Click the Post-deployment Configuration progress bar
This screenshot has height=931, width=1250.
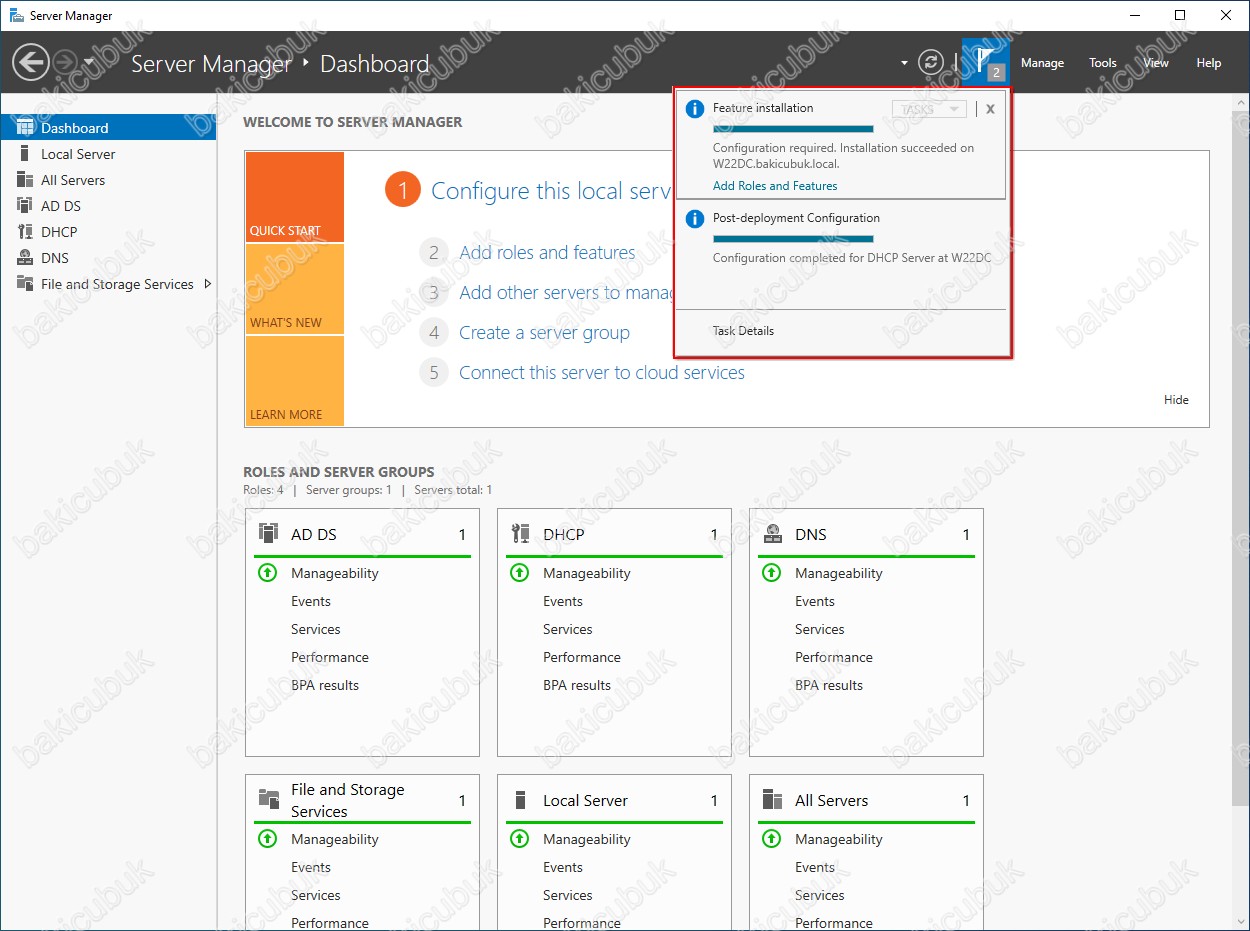(793, 239)
